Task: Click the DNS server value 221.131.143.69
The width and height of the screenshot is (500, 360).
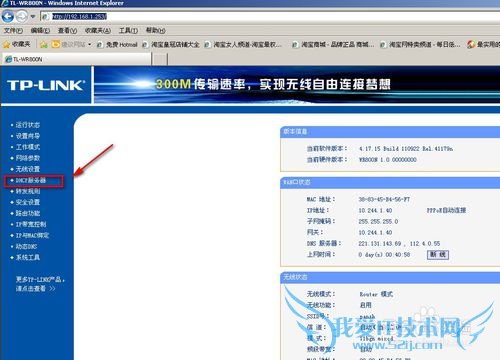Action: pos(380,244)
